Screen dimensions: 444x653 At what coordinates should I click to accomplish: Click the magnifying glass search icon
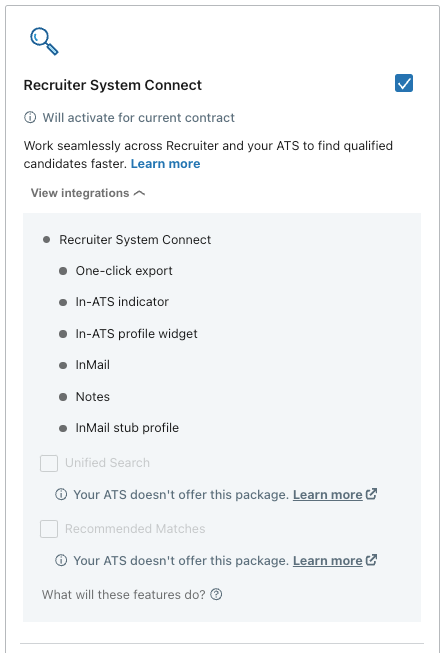coord(44,41)
